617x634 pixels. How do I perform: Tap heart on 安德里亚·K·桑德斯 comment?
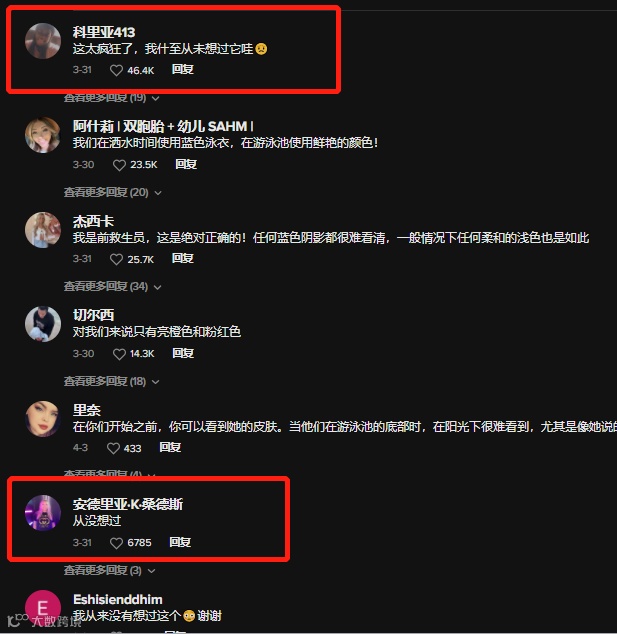point(116,543)
